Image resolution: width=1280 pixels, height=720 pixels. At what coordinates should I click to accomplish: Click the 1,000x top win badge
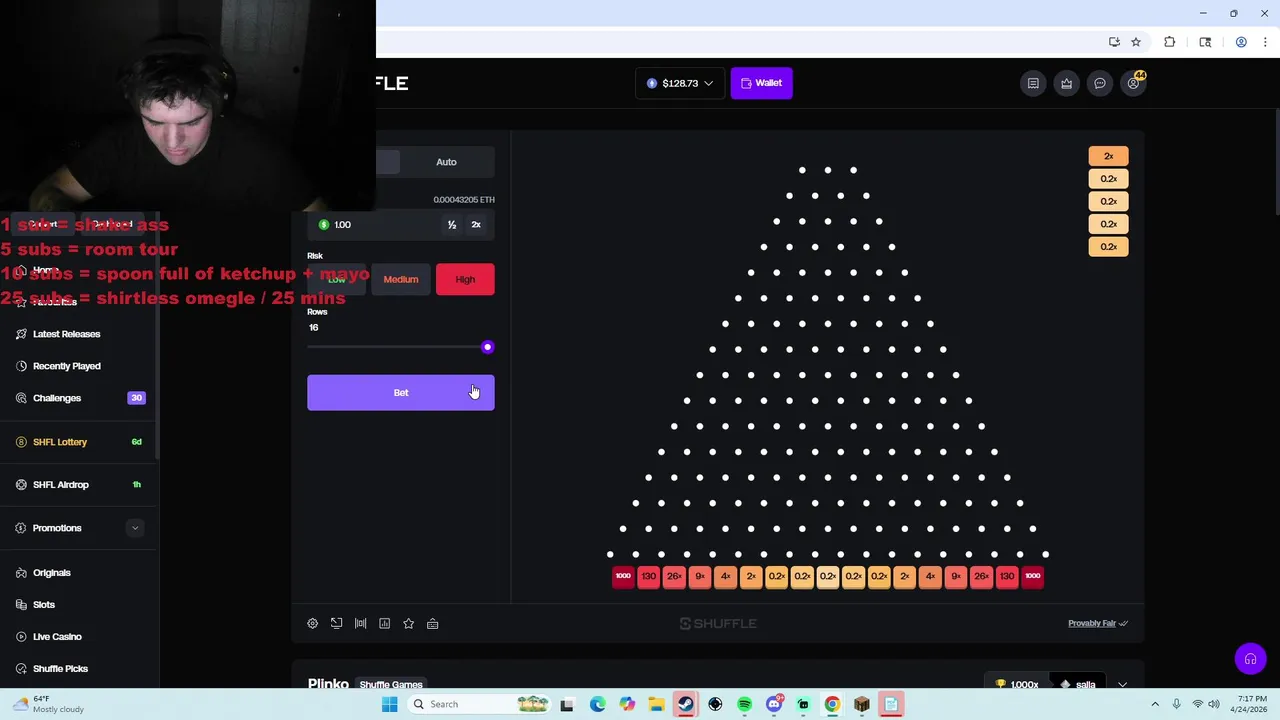click(x=1016, y=685)
